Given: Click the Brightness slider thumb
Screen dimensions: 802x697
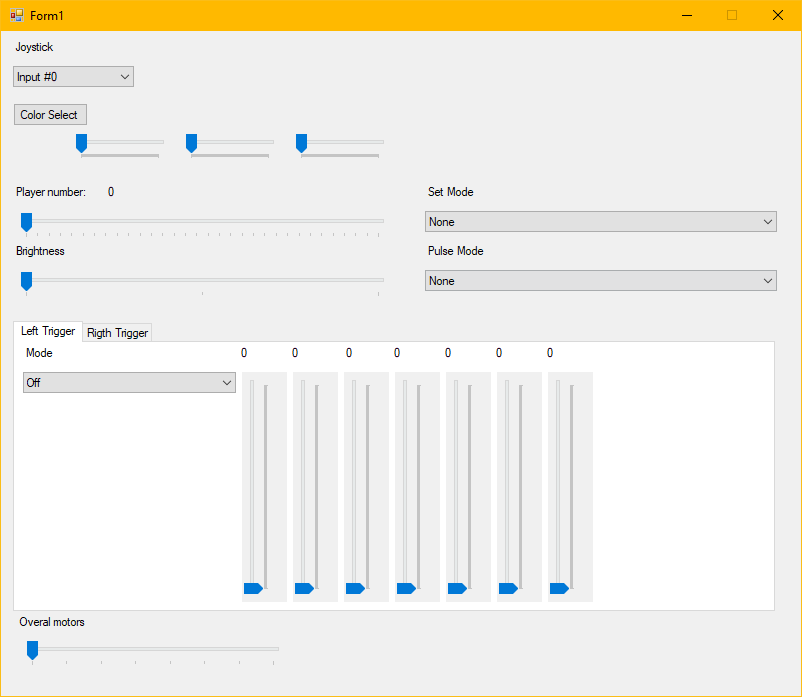Looking at the screenshot, I should point(26,281).
